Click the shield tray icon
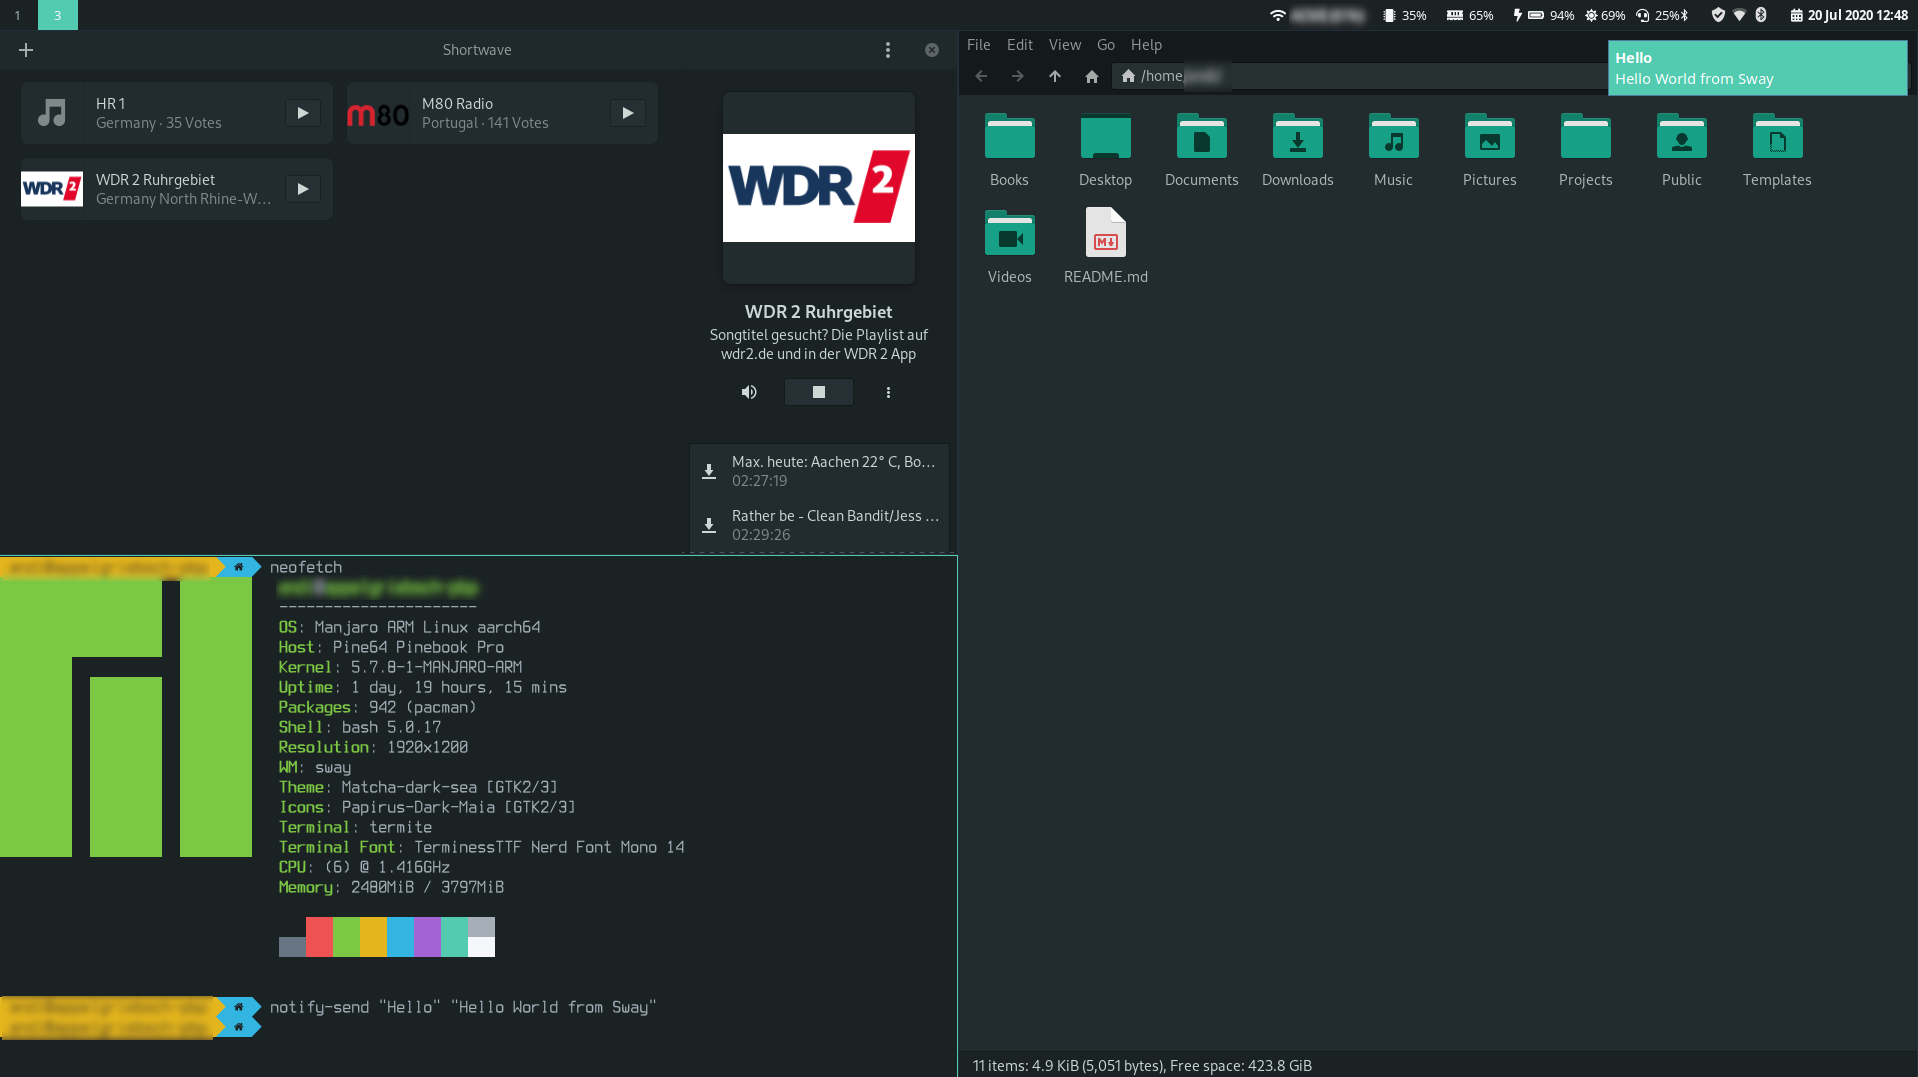The height and width of the screenshot is (1077, 1918). [1718, 15]
